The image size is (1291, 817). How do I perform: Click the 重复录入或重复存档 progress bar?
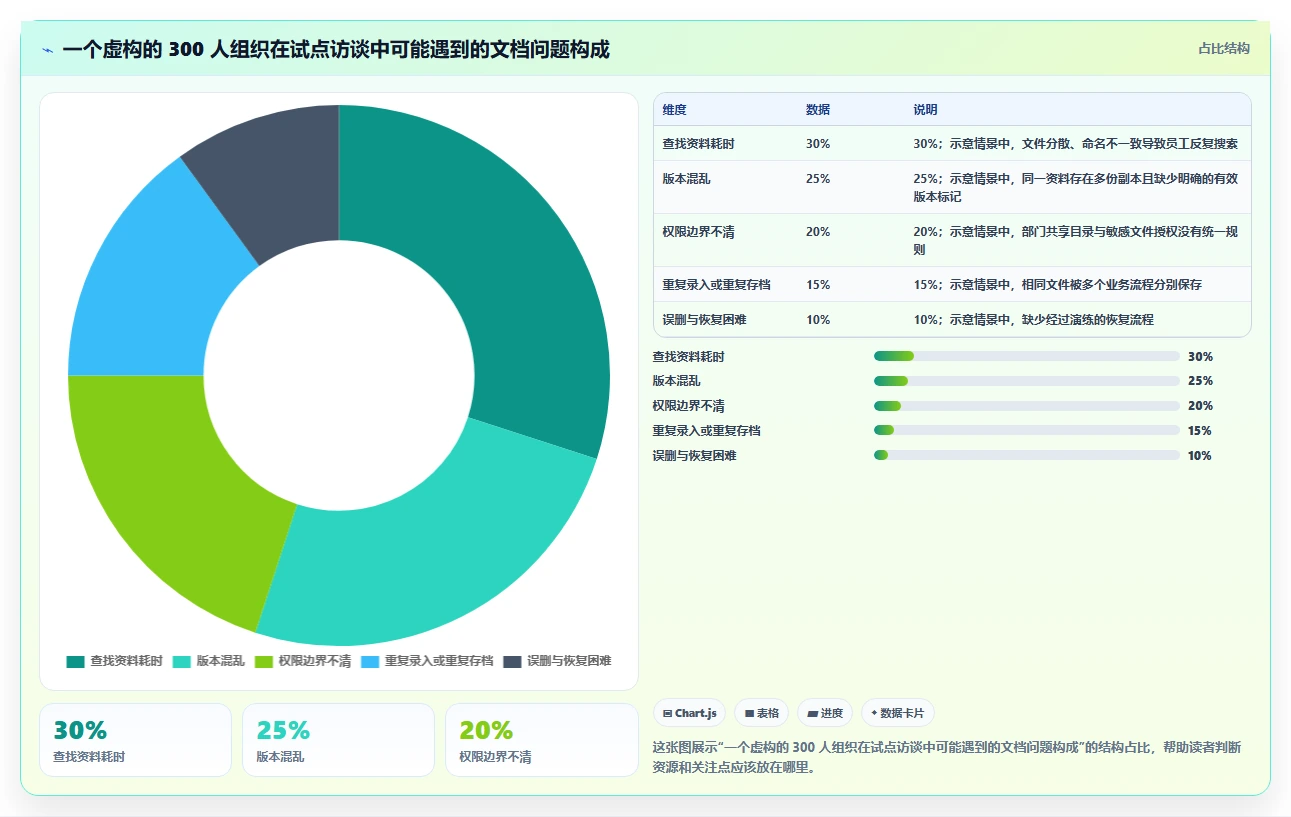[1027, 431]
